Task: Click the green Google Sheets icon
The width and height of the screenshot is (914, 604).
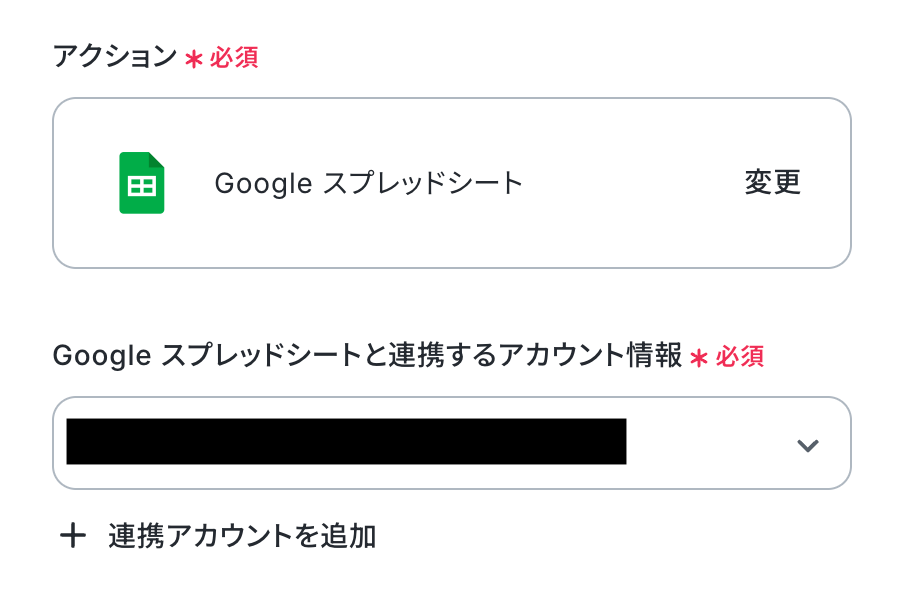Action: 141,183
